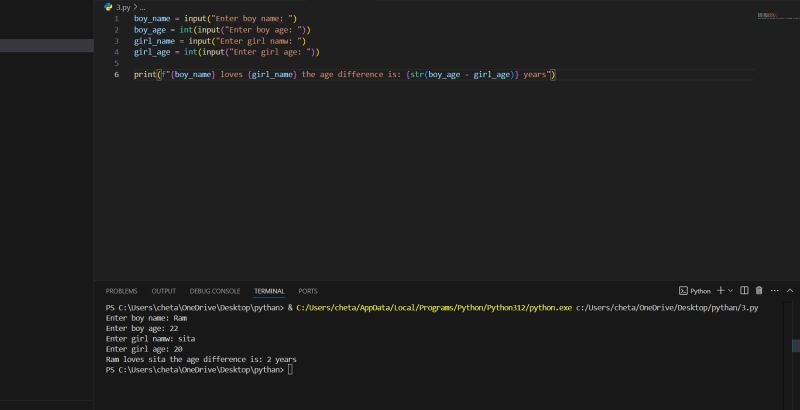
Task: Click the 3.py breadcrumb file name
Action: point(123,6)
